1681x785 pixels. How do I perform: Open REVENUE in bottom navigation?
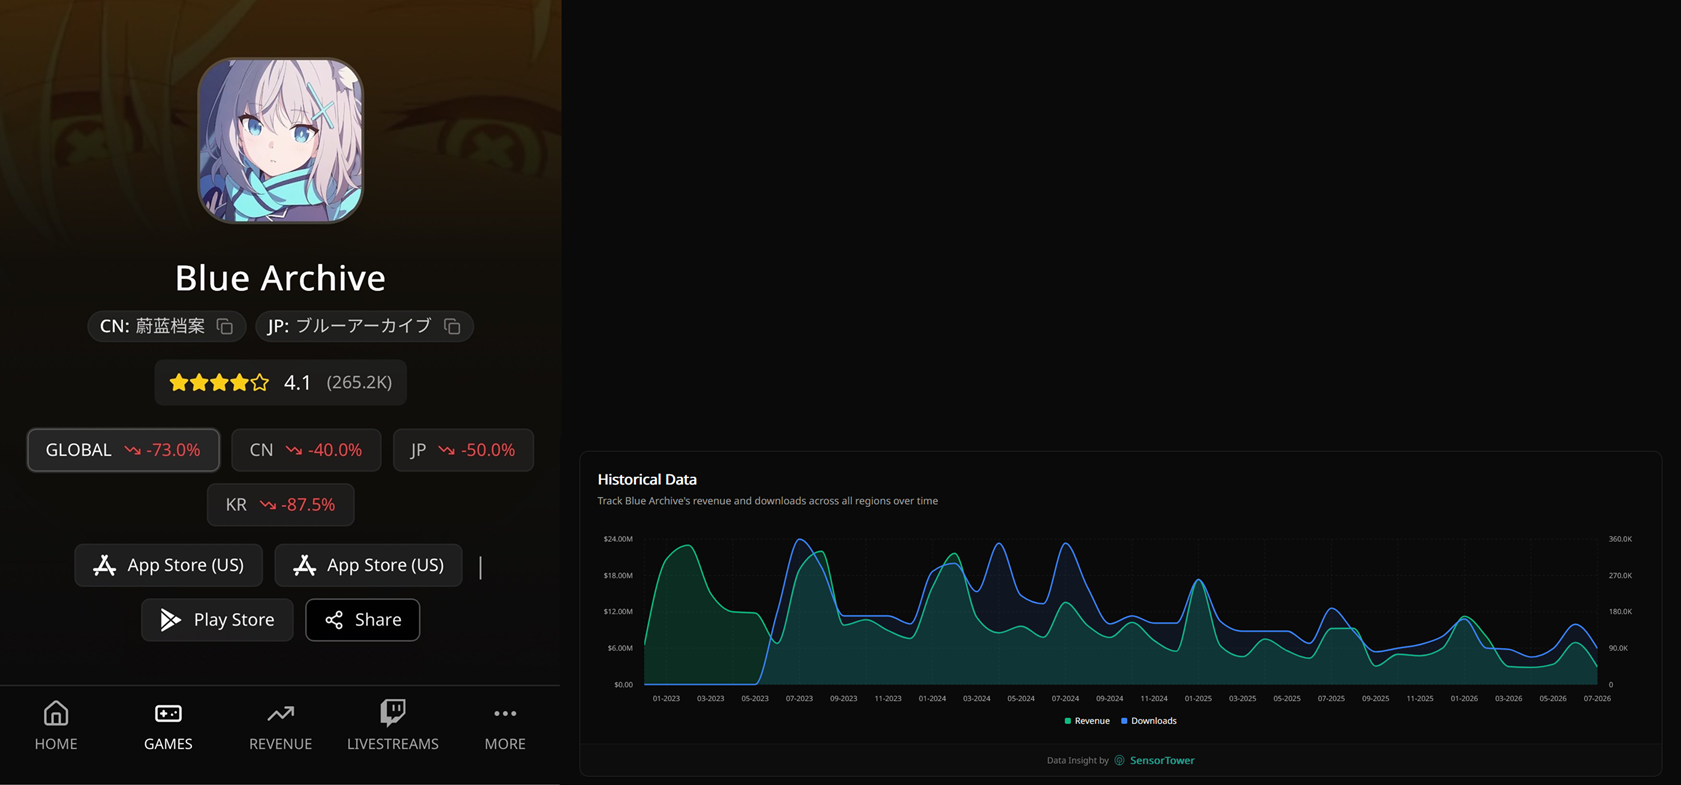click(280, 726)
